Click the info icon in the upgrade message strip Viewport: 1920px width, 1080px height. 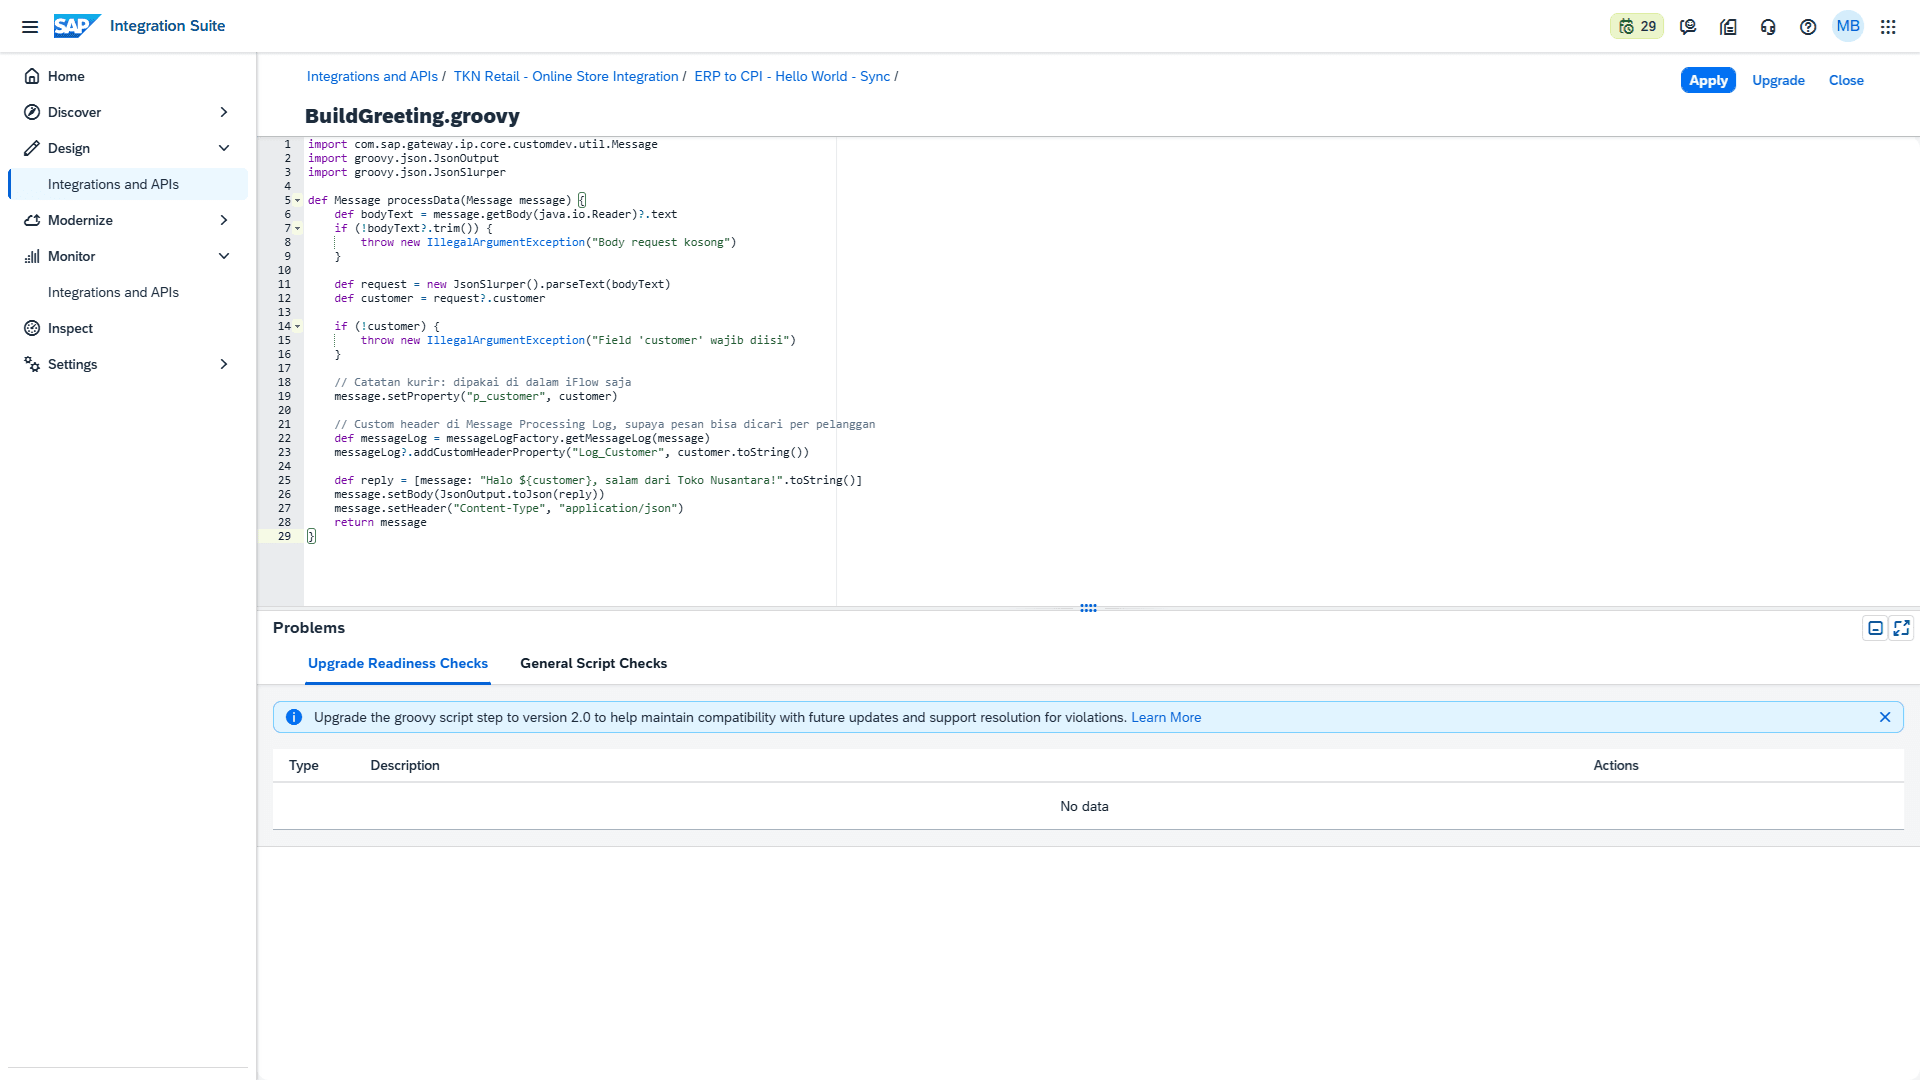pos(294,717)
